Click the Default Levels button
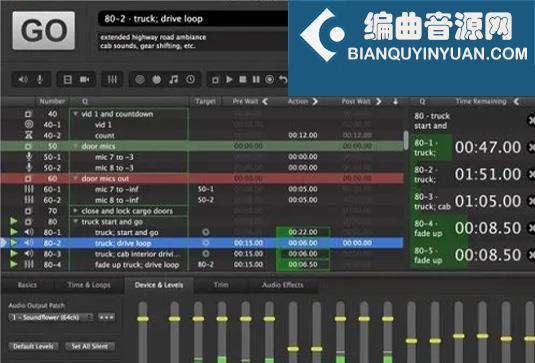The height and width of the screenshot is (363, 535). pos(33,347)
